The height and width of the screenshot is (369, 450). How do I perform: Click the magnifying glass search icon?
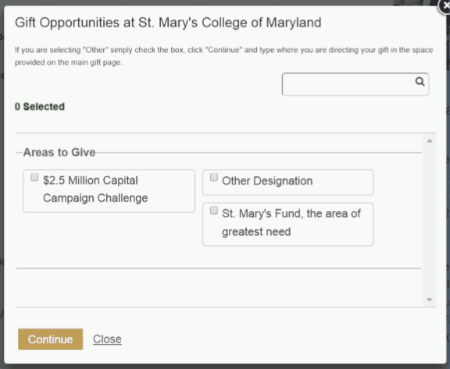(420, 81)
